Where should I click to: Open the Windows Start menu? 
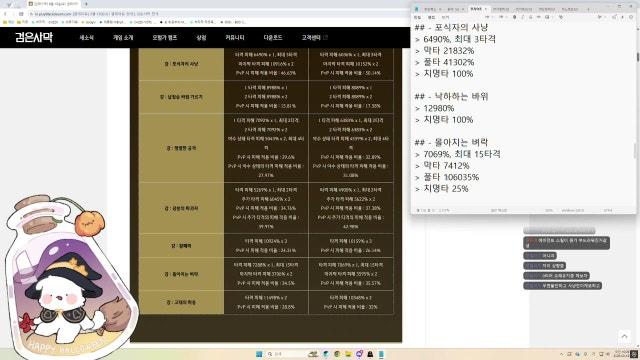(259, 354)
